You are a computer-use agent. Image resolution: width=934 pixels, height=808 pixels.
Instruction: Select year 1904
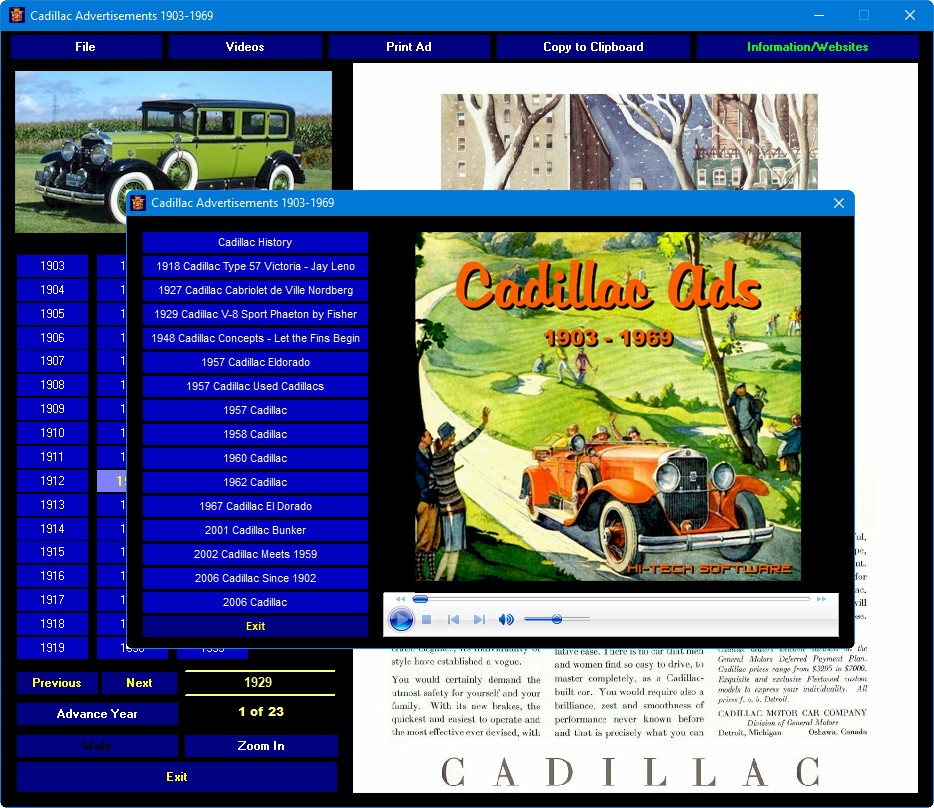[x=52, y=290]
